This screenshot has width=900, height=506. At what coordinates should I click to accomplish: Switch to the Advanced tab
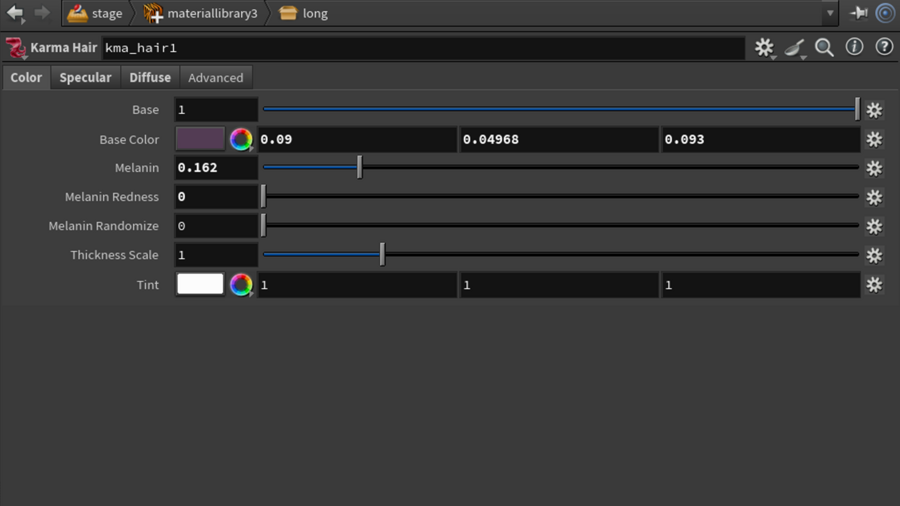(216, 77)
